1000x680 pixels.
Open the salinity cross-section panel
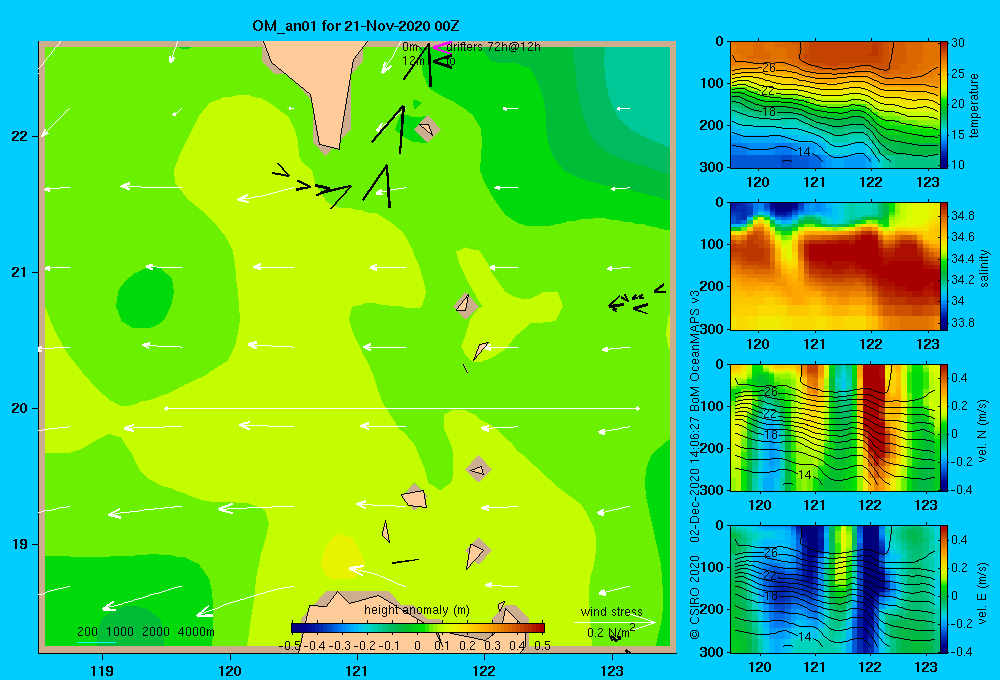(835, 266)
